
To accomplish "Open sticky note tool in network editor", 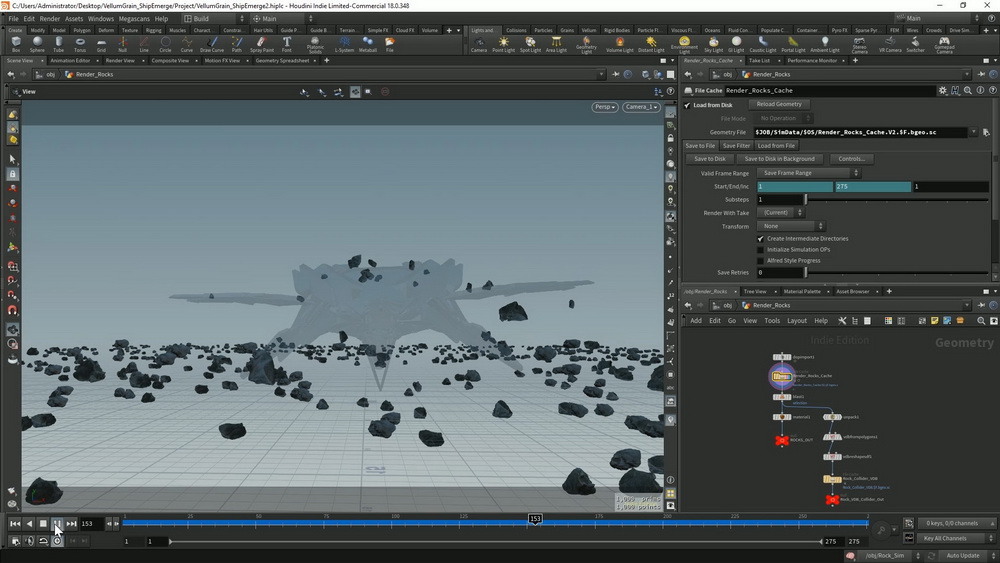I will [x=934, y=321].
